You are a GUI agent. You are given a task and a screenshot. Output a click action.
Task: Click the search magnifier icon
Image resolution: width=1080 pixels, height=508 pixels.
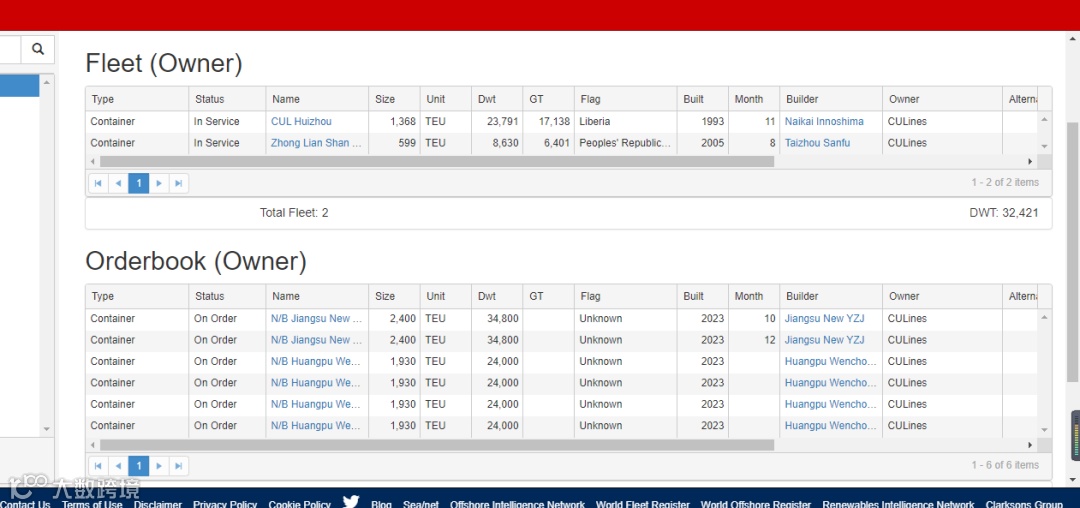tap(38, 49)
